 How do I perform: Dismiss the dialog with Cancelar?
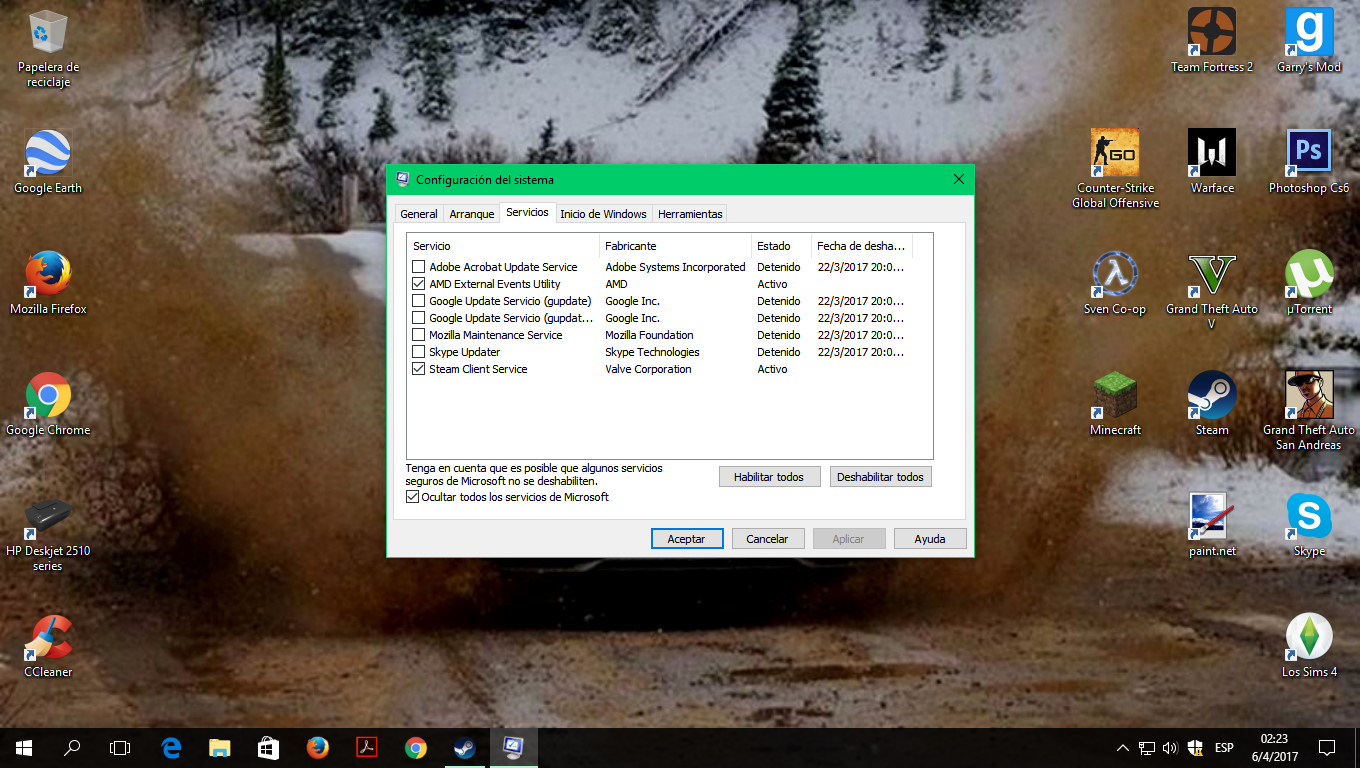767,539
